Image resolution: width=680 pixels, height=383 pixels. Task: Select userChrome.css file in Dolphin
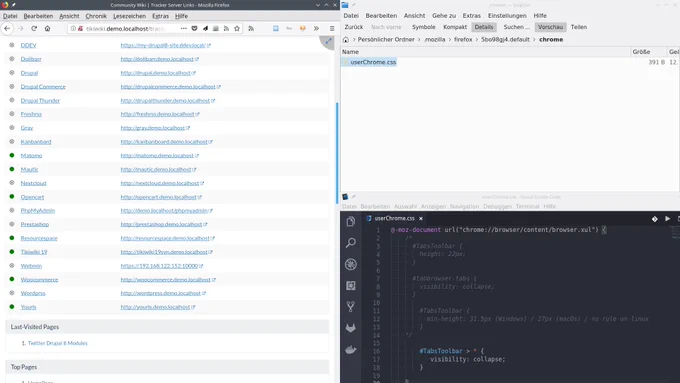click(x=373, y=62)
